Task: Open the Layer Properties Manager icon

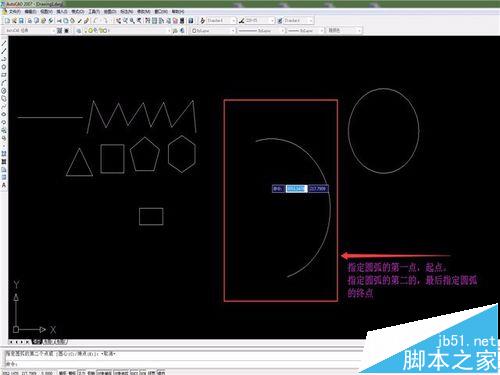Action: tap(79, 31)
